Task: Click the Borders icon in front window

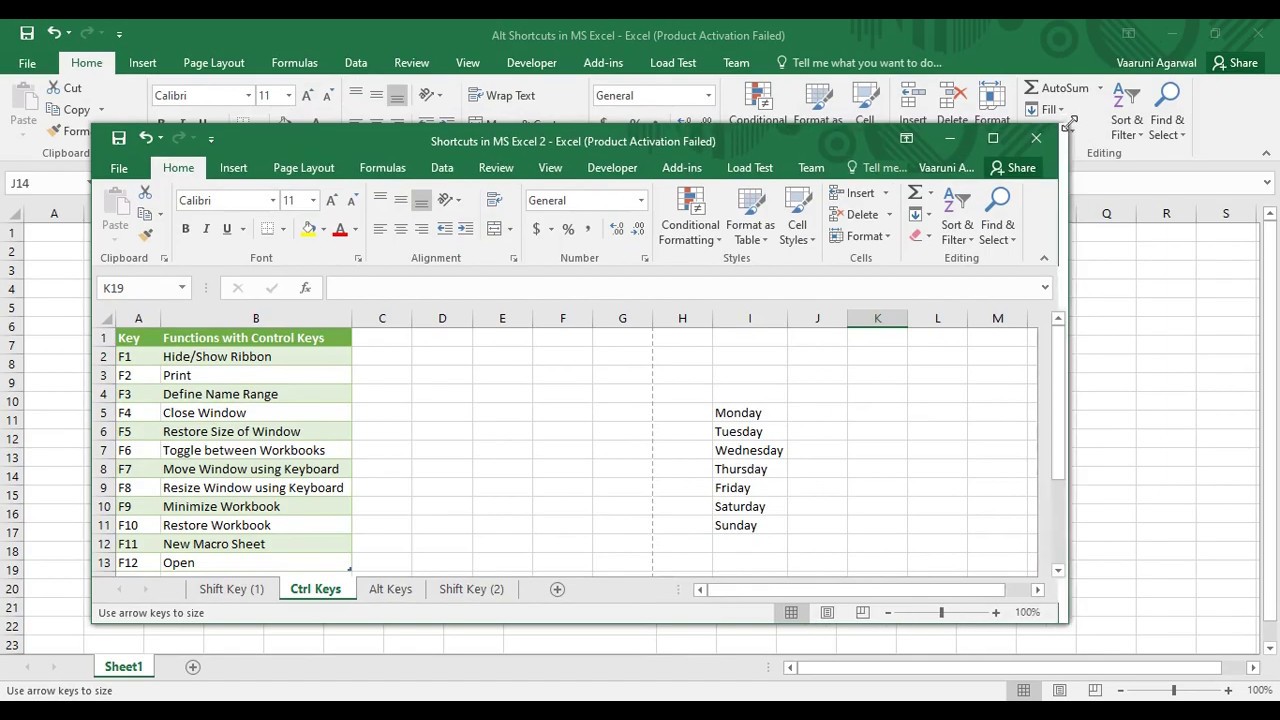Action: 267,229
